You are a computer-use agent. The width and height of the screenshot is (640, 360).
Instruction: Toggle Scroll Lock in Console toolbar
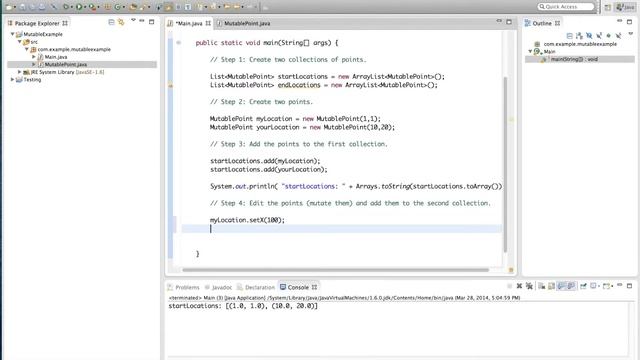[x=551, y=286]
